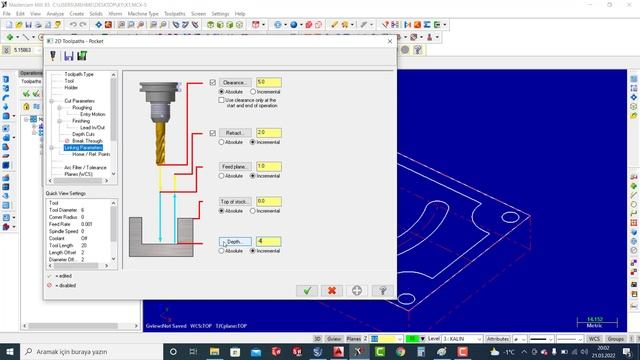This screenshot has width=640, height=360.
Task: Click the Undo arrow icon
Action: (73, 25)
